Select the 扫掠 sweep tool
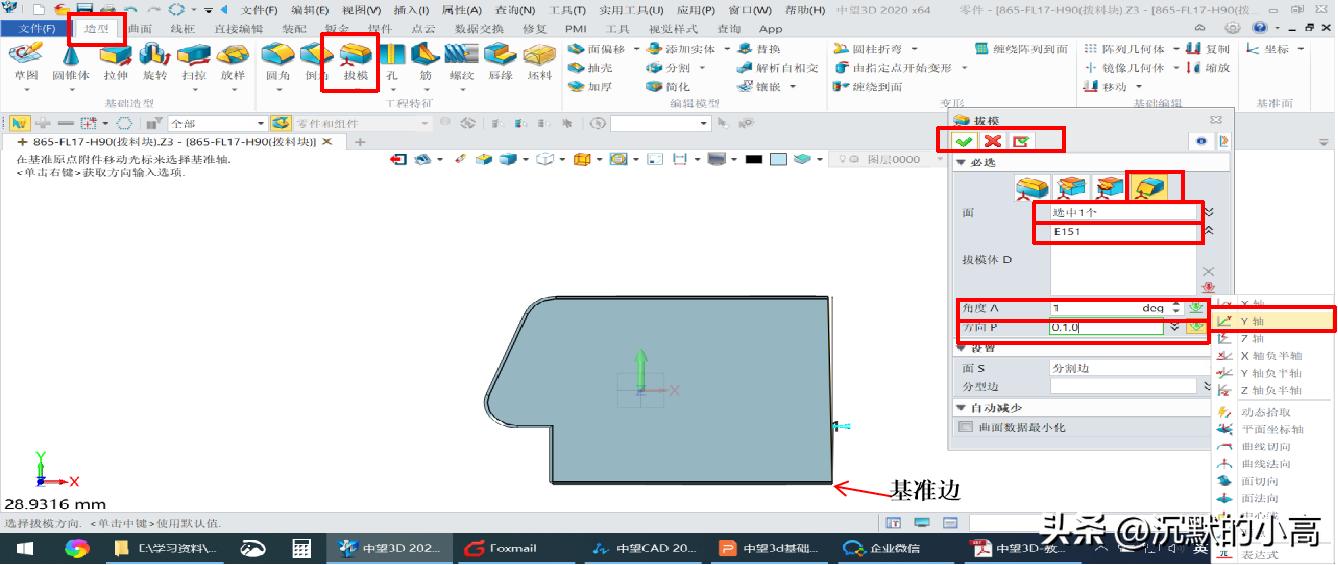 click(193, 62)
